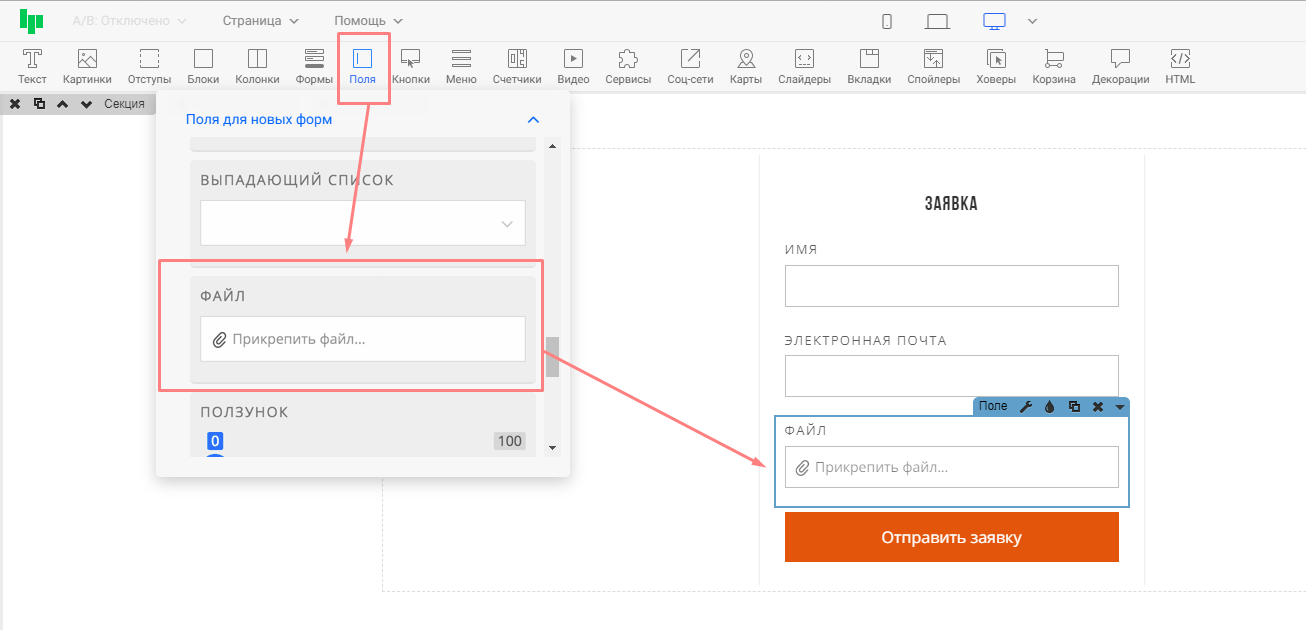The image size is (1306, 630).
Task: Duplicate the selected Поле field
Action: 1073,407
